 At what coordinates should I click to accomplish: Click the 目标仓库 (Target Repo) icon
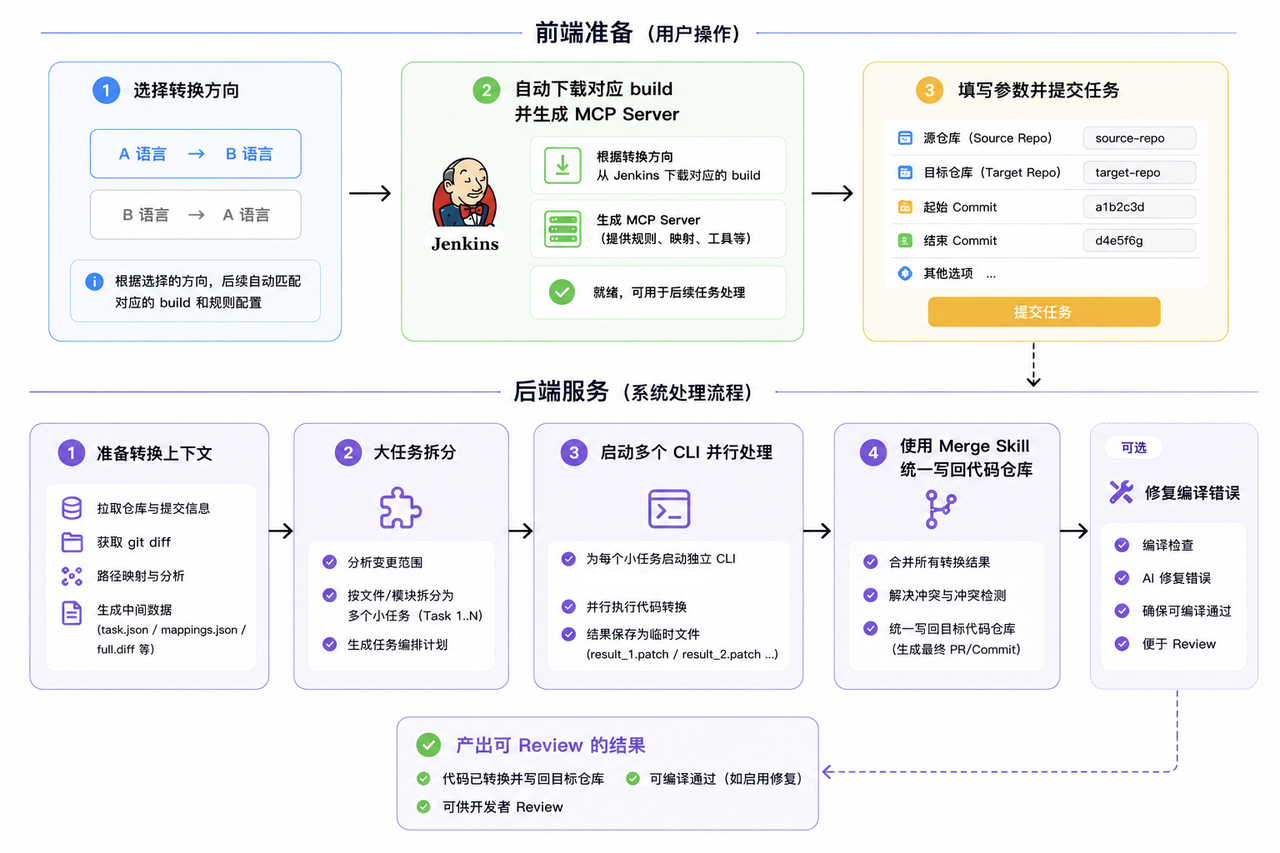pos(905,172)
